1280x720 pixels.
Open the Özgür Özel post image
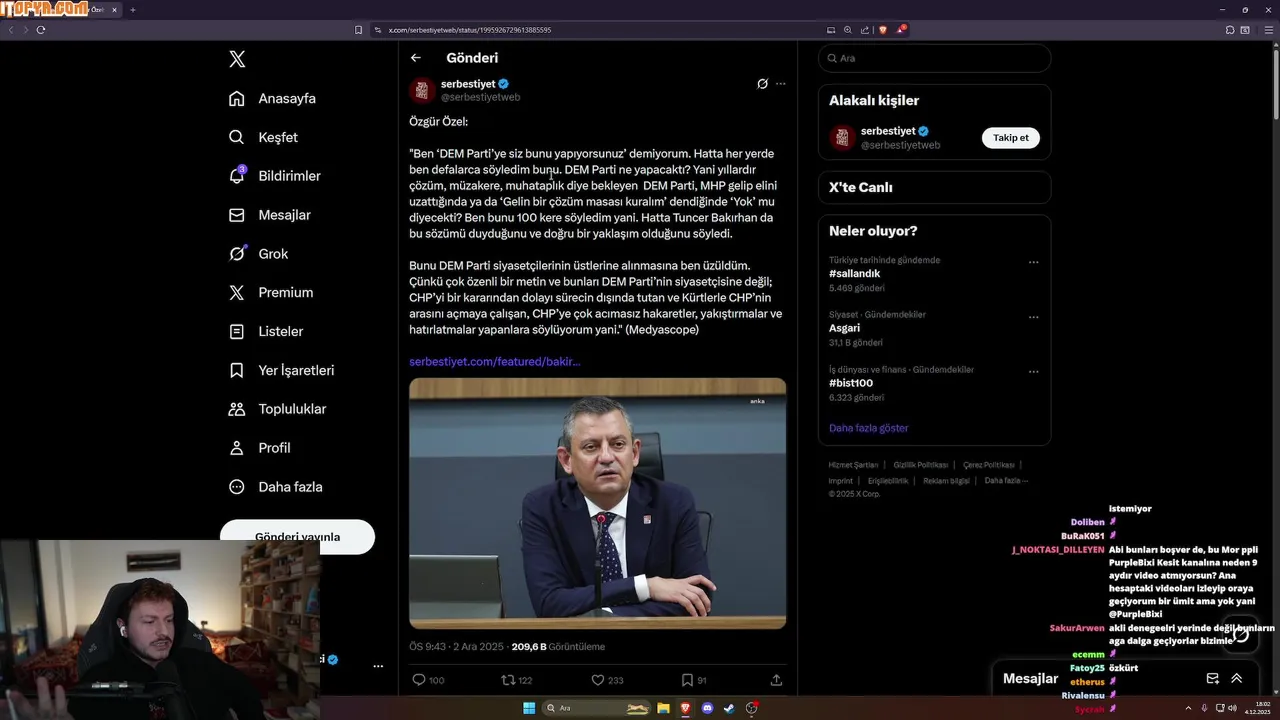[x=597, y=503]
